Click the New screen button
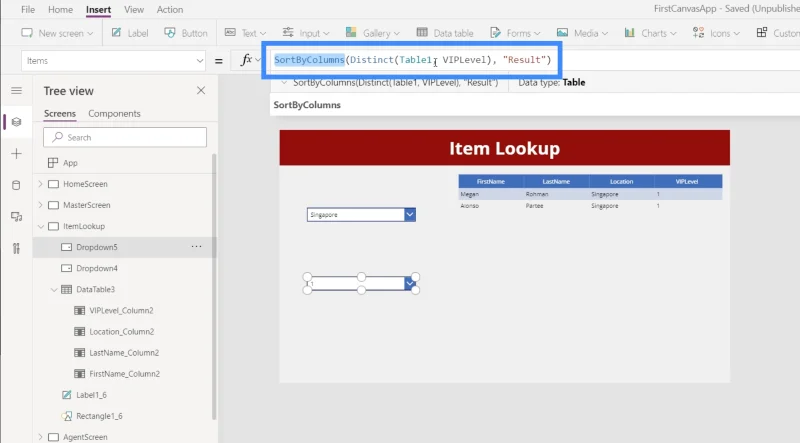The image size is (800, 443). (57, 33)
